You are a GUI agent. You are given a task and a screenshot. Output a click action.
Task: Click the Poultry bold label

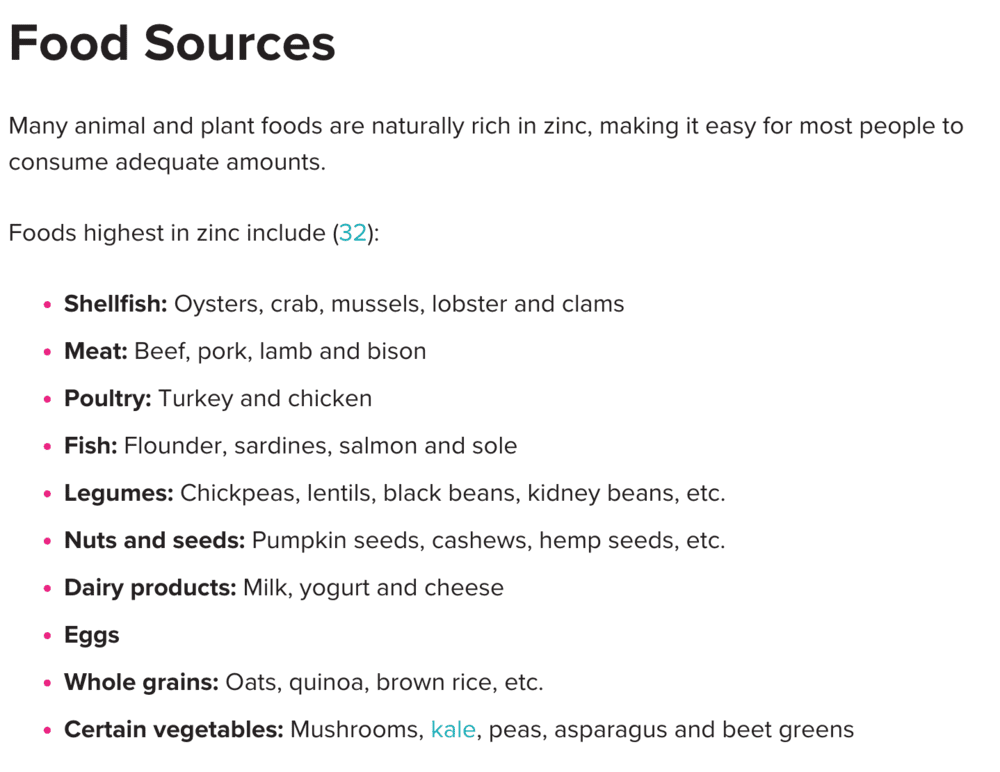[108, 399]
